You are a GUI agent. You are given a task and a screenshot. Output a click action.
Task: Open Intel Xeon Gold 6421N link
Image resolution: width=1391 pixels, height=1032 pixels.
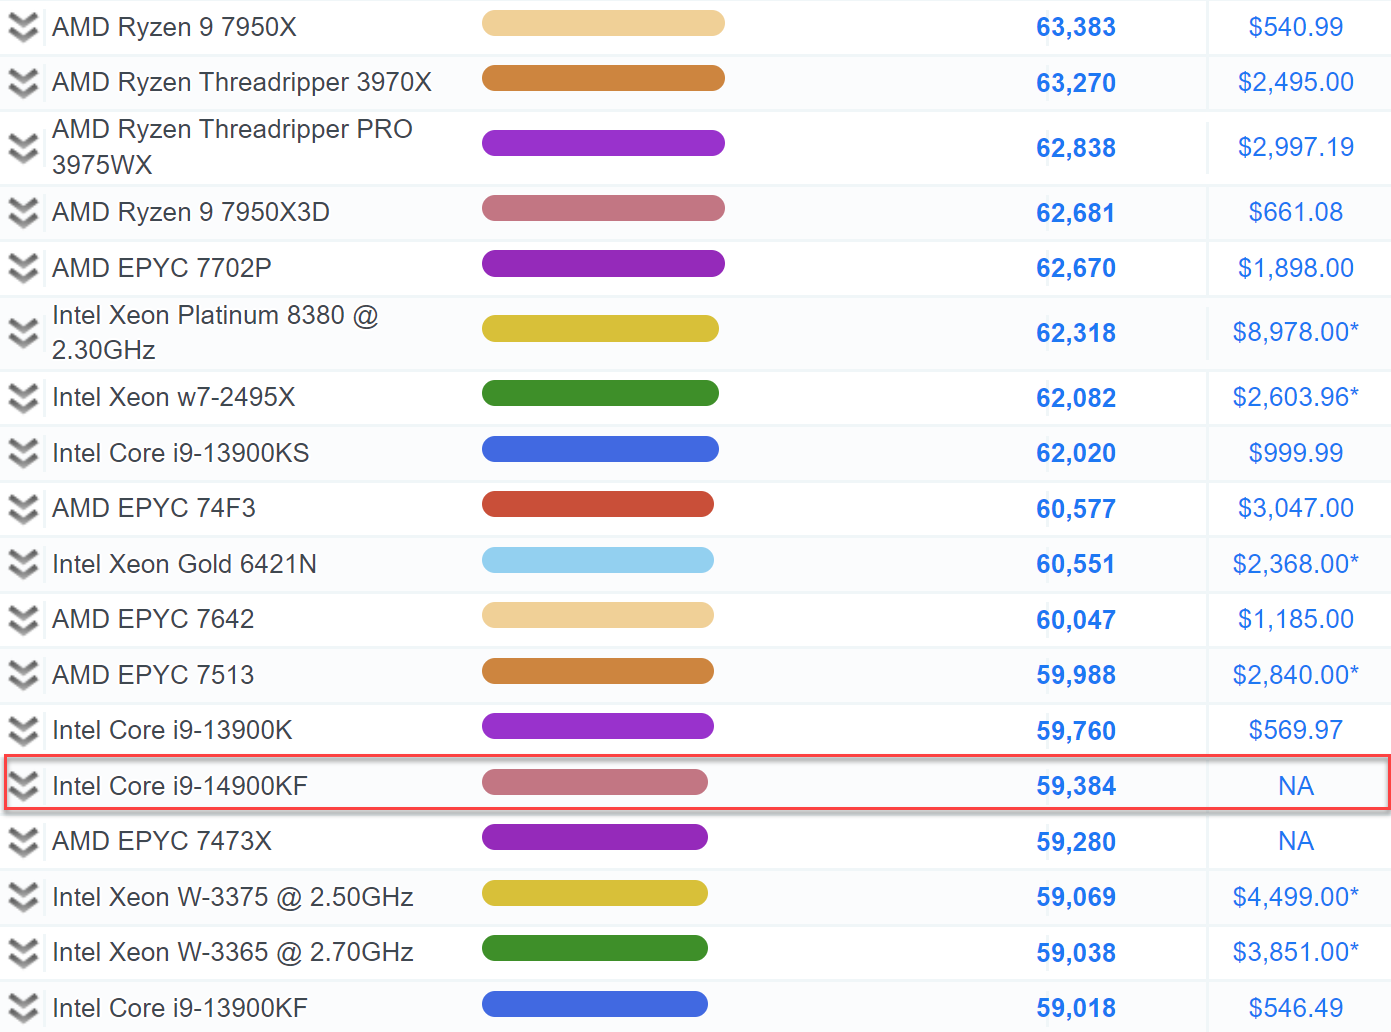pos(184,564)
